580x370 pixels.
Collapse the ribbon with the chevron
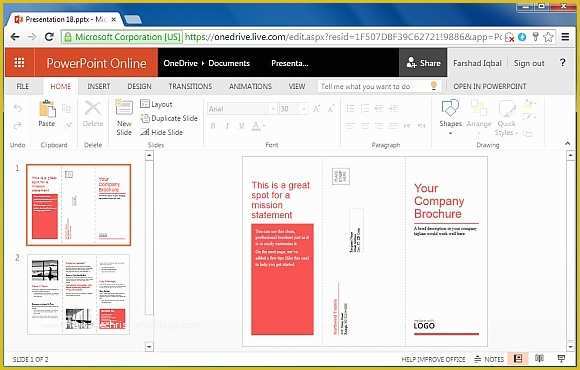[x=567, y=143]
